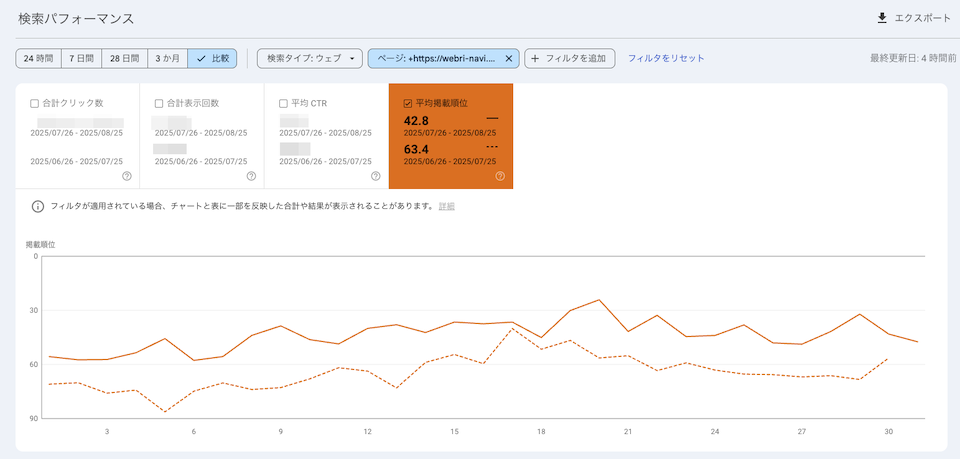Open help icon in 合計表示回数 card
The image size is (960, 459).
(x=251, y=176)
